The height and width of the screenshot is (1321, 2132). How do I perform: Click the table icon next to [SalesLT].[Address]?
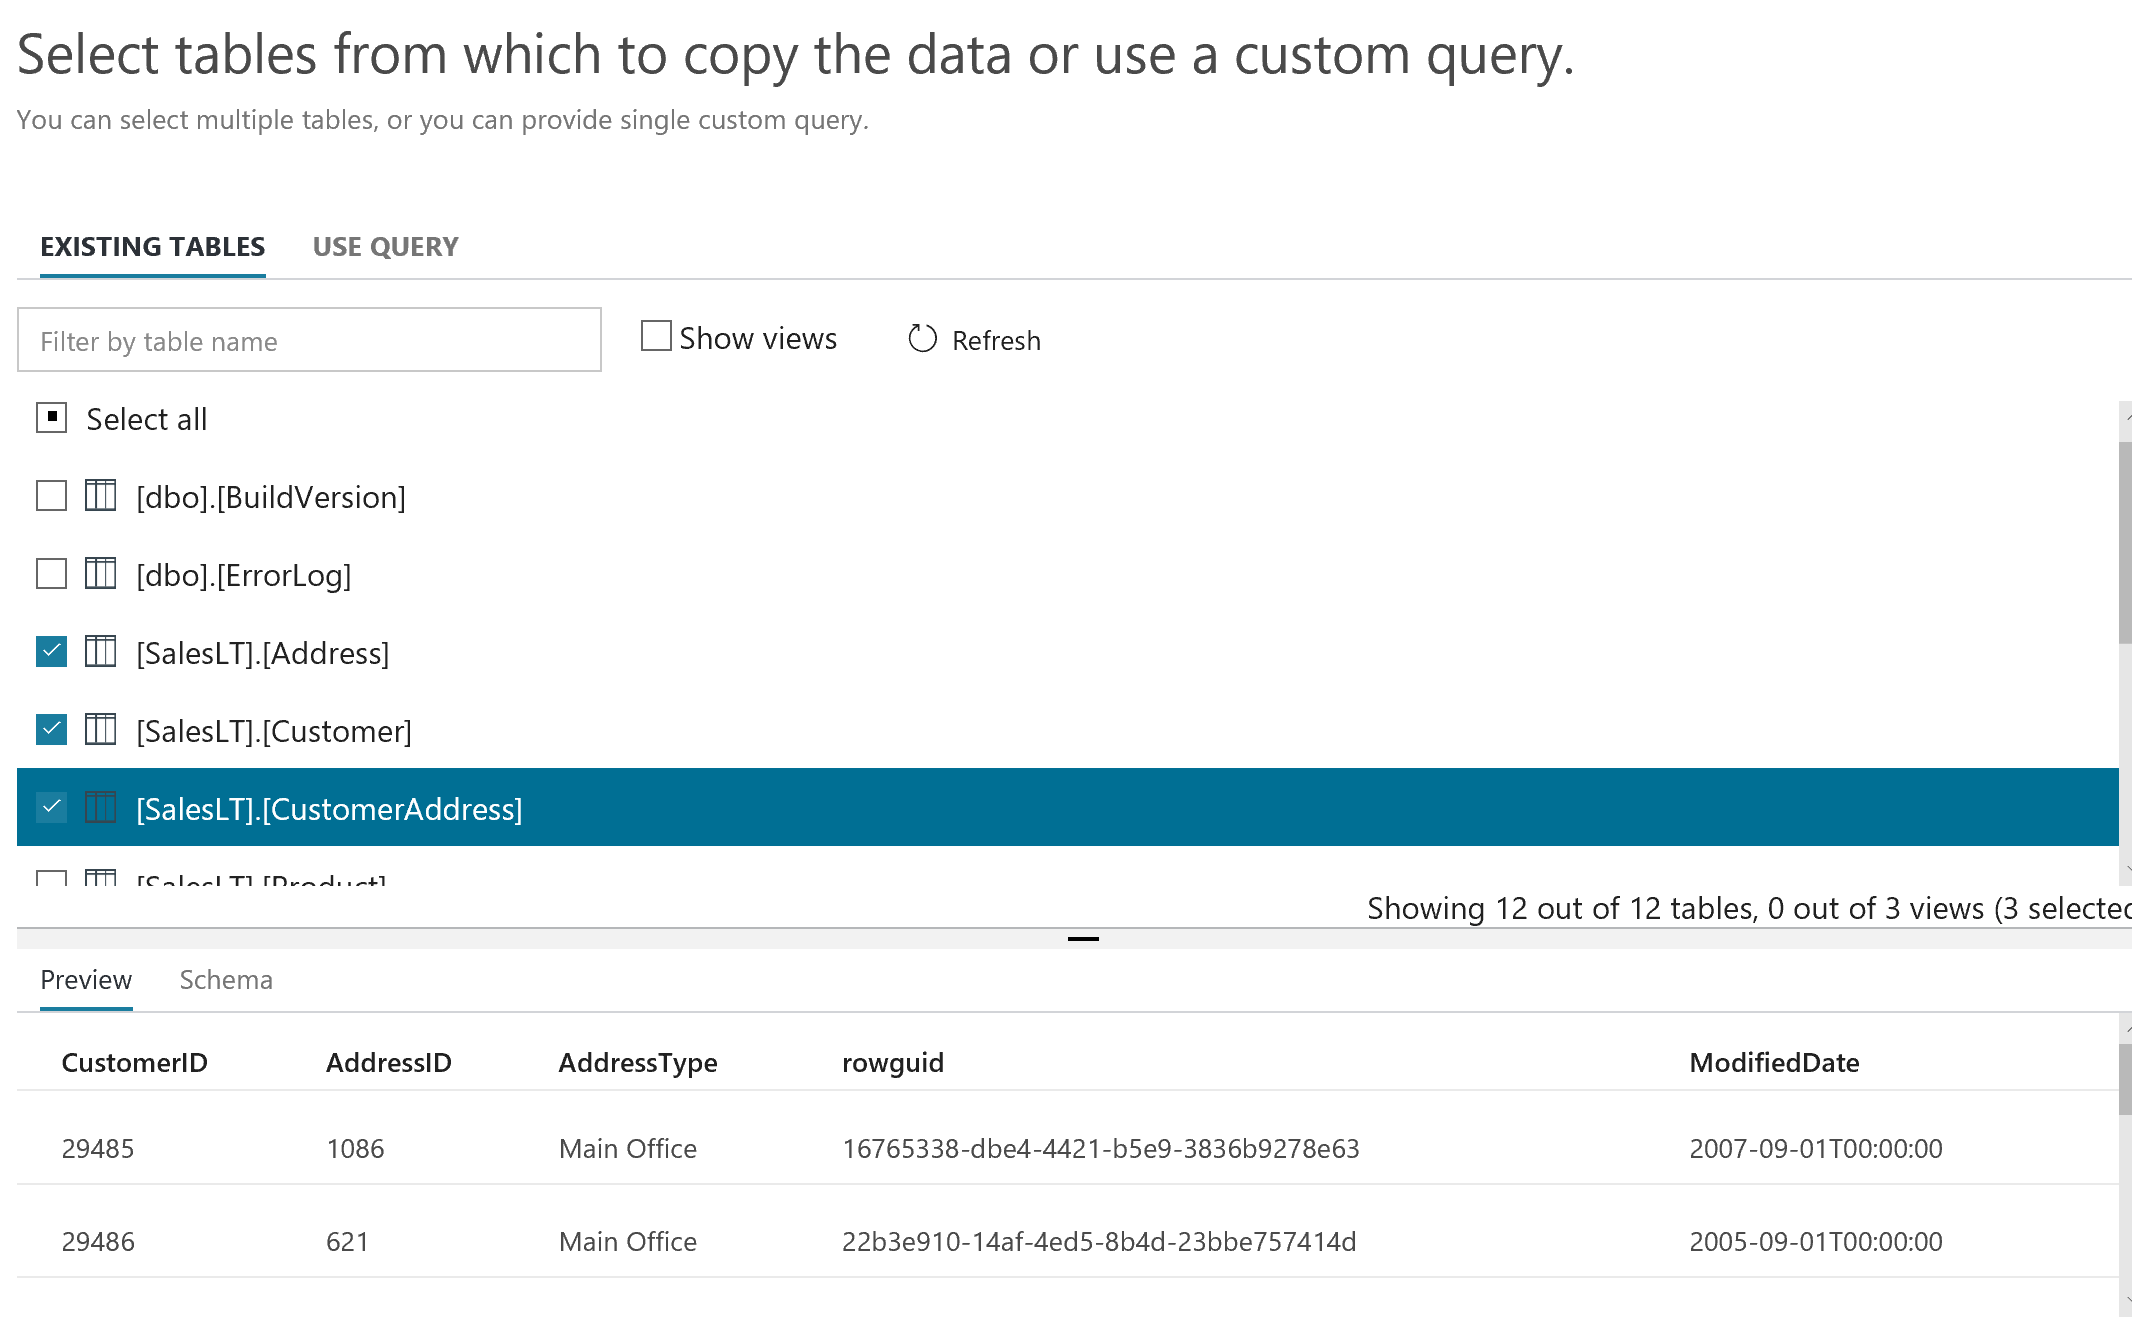[100, 652]
